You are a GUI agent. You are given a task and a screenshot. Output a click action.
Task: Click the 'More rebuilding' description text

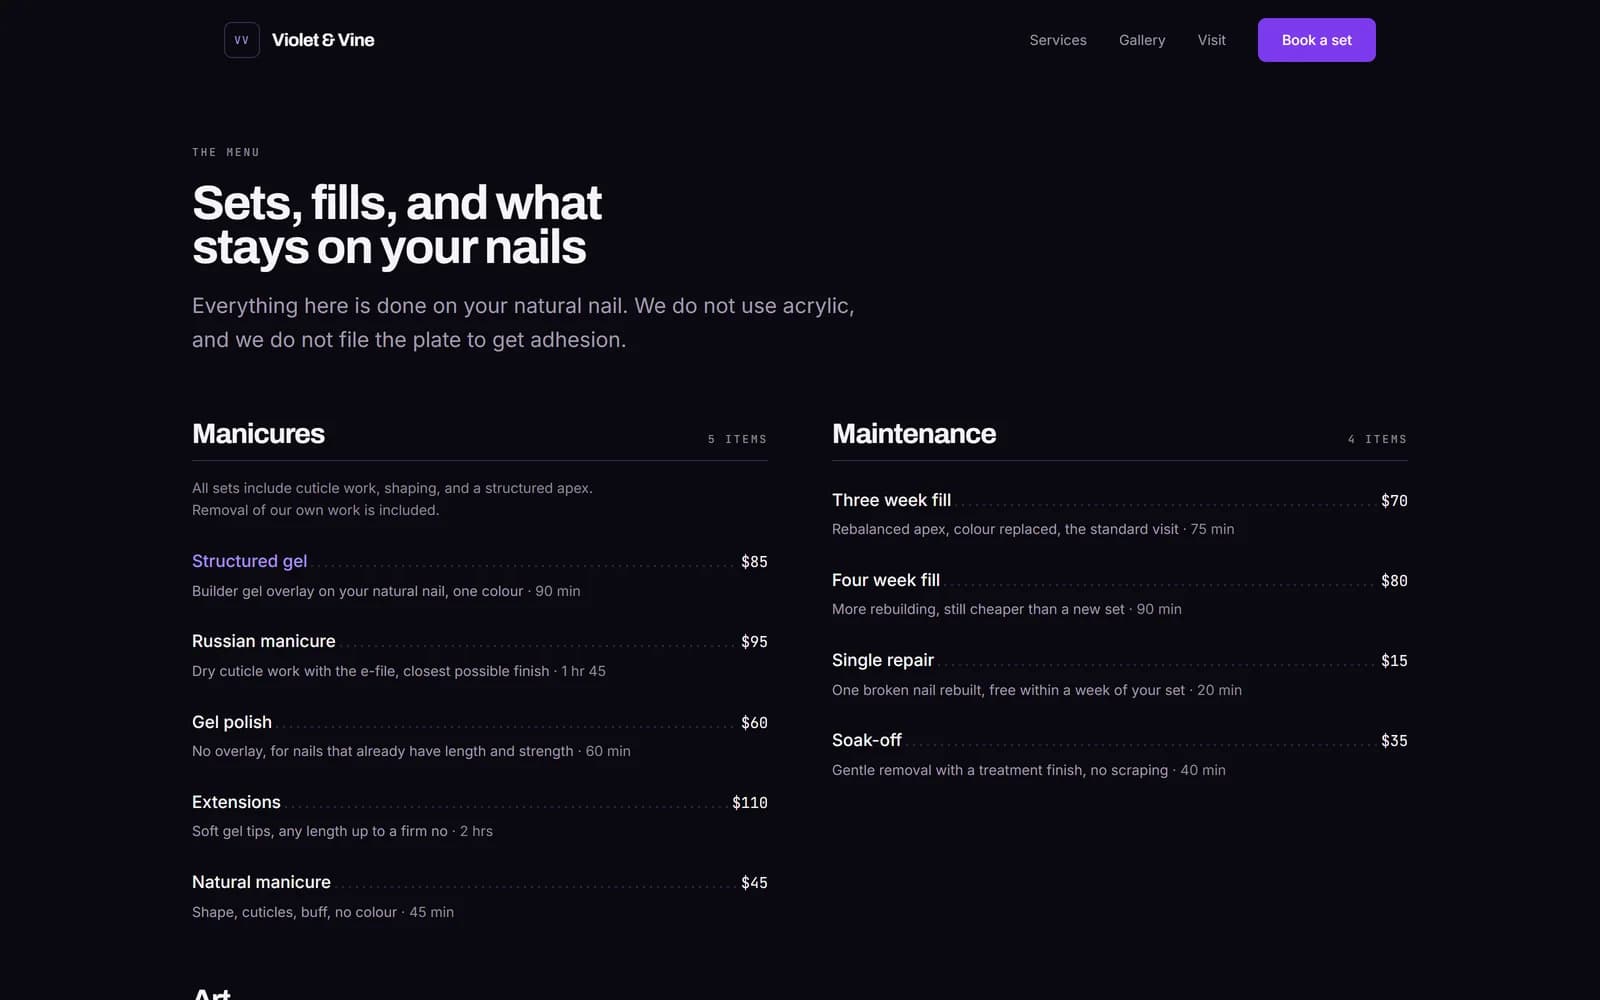pyautogui.click(x=1007, y=609)
